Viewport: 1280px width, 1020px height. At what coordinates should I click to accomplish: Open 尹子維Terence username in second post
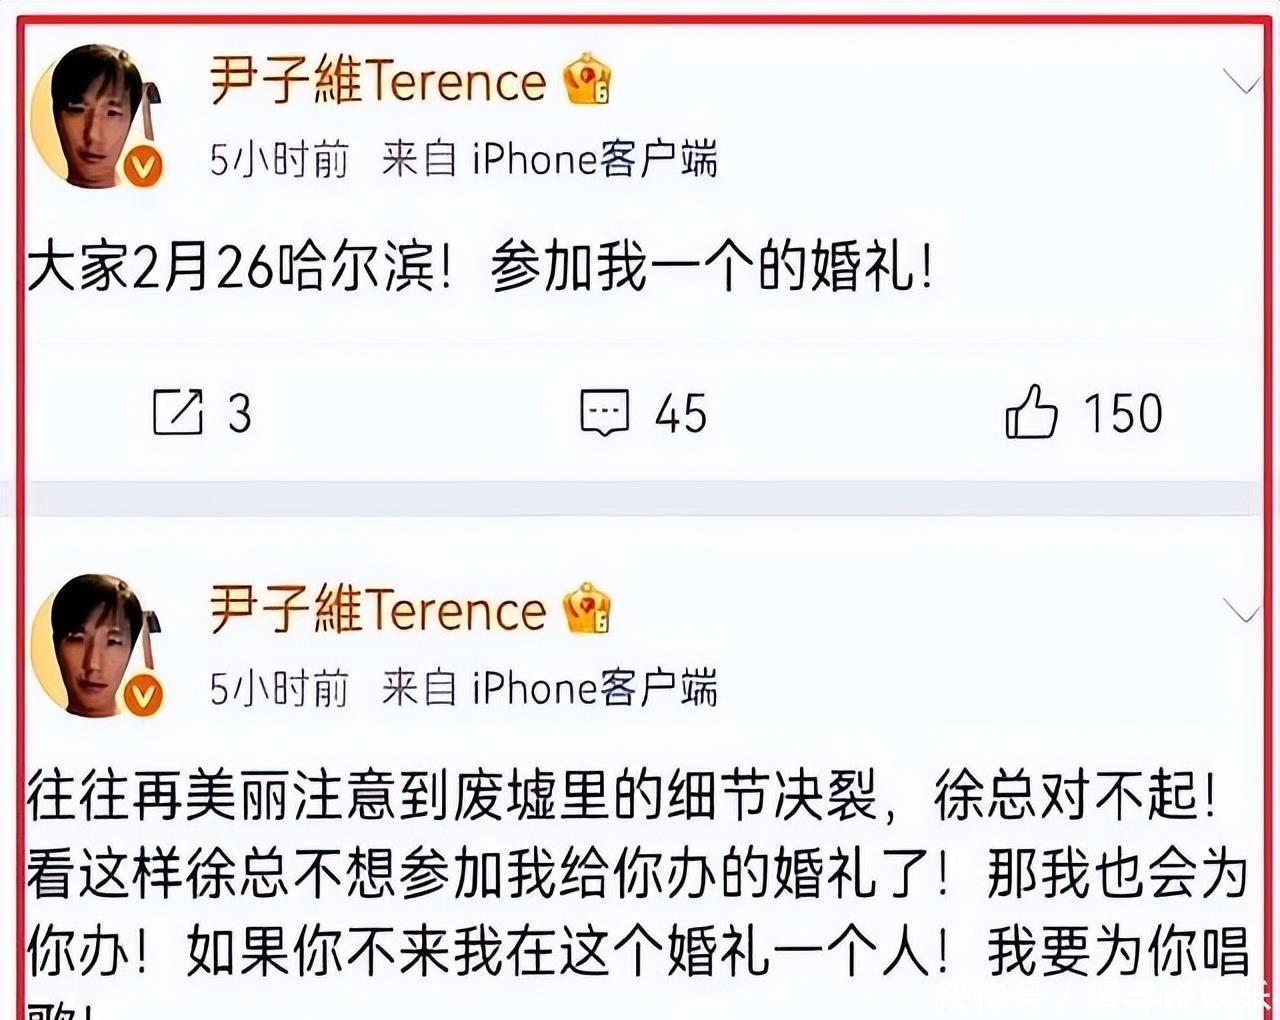[378, 610]
